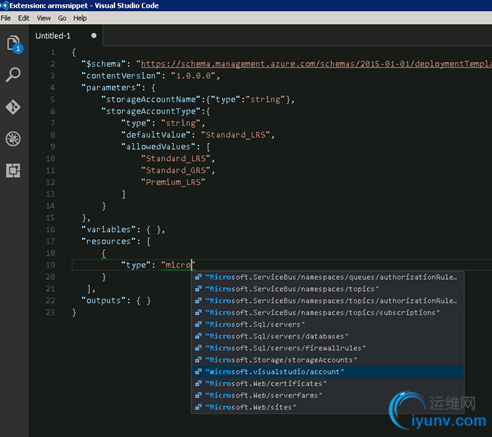The height and width of the screenshot is (437, 492).
Task: Choose Microsoft.ServiceBus/namespaces/topics suggestion
Action: [x=328, y=289]
